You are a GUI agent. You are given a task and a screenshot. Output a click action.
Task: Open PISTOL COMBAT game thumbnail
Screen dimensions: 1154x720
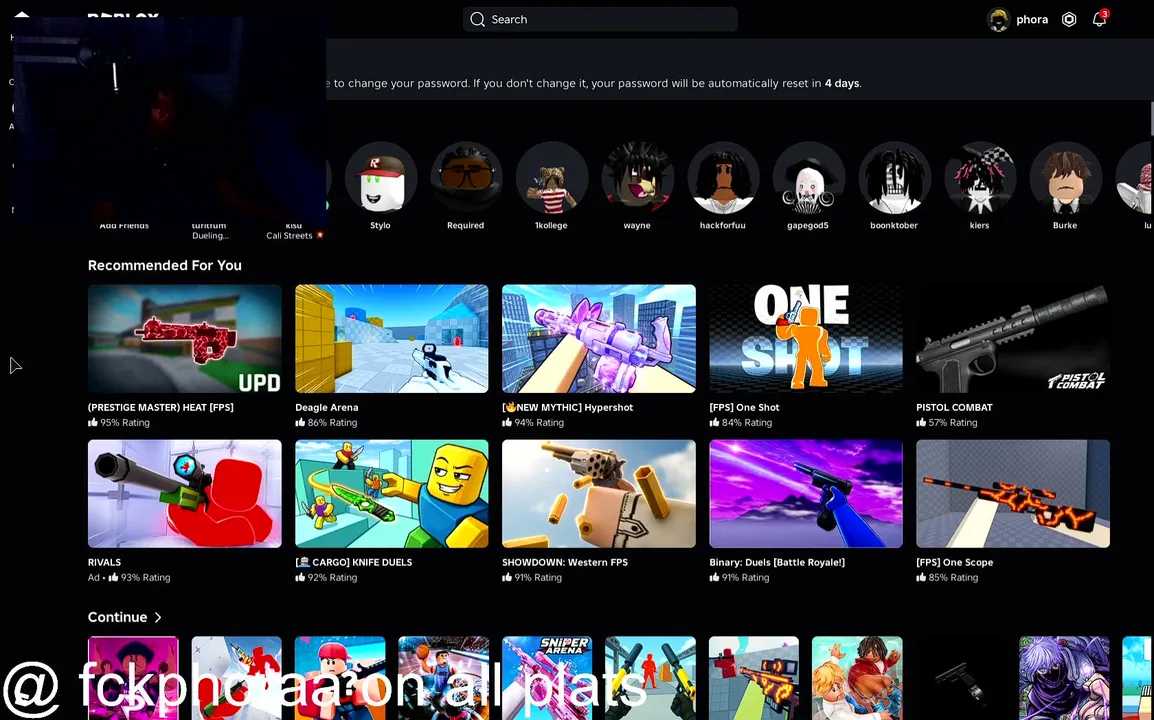(1013, 339)
